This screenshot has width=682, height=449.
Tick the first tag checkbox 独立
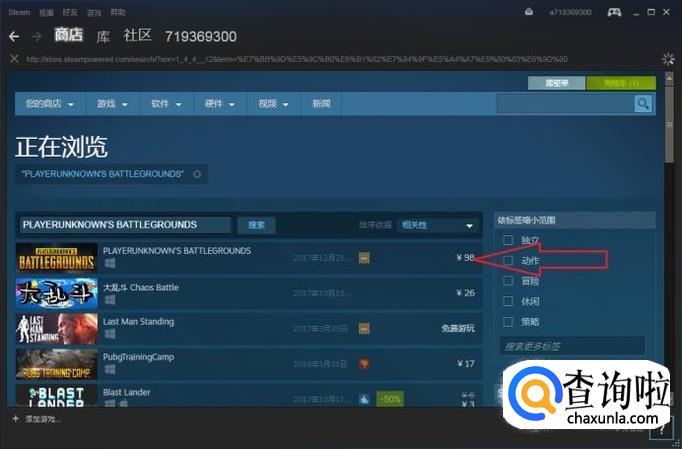[508, 240]
